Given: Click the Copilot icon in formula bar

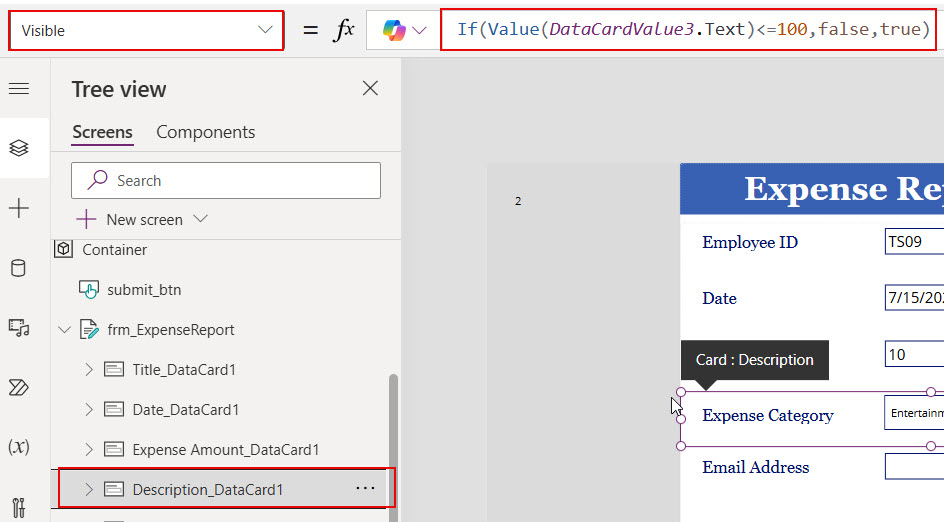Looking at the screenshot, I should click(394, 30).
